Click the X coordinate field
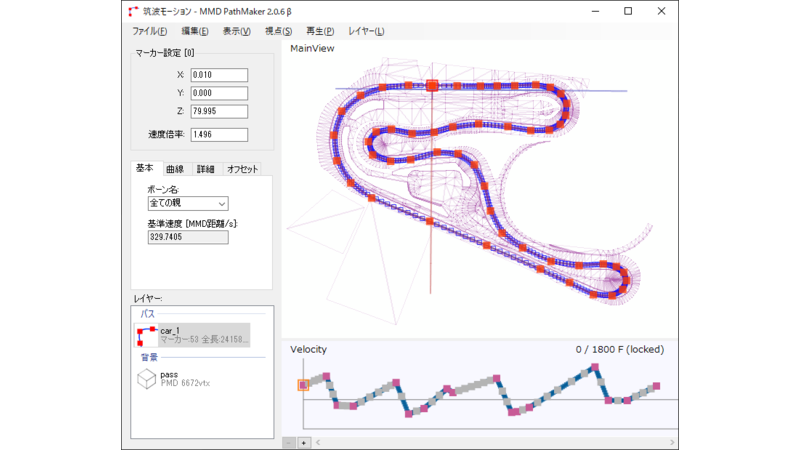This screenshot has width=800, height=450. coord(219,75)
